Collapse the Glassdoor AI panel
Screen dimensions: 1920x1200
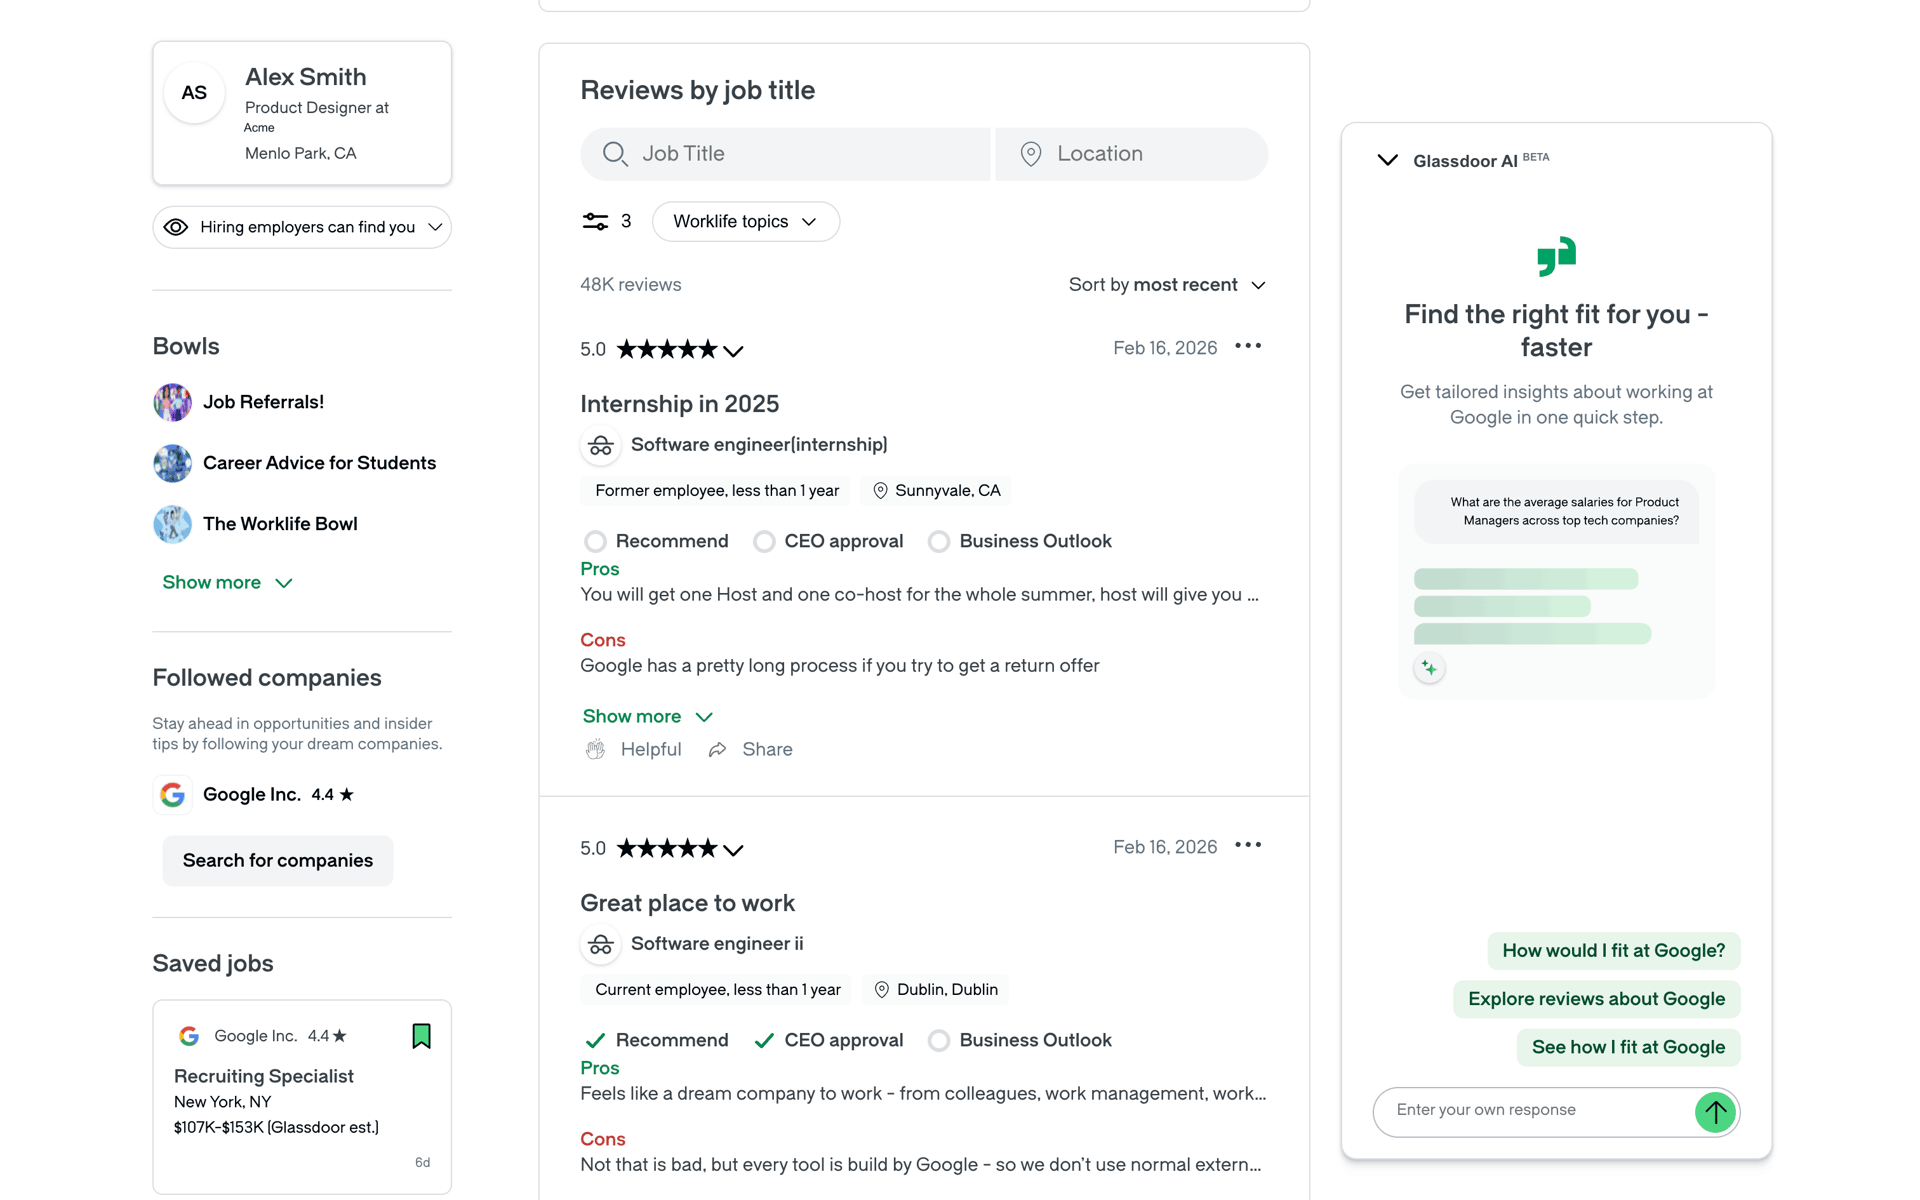tap(1388, 160)
